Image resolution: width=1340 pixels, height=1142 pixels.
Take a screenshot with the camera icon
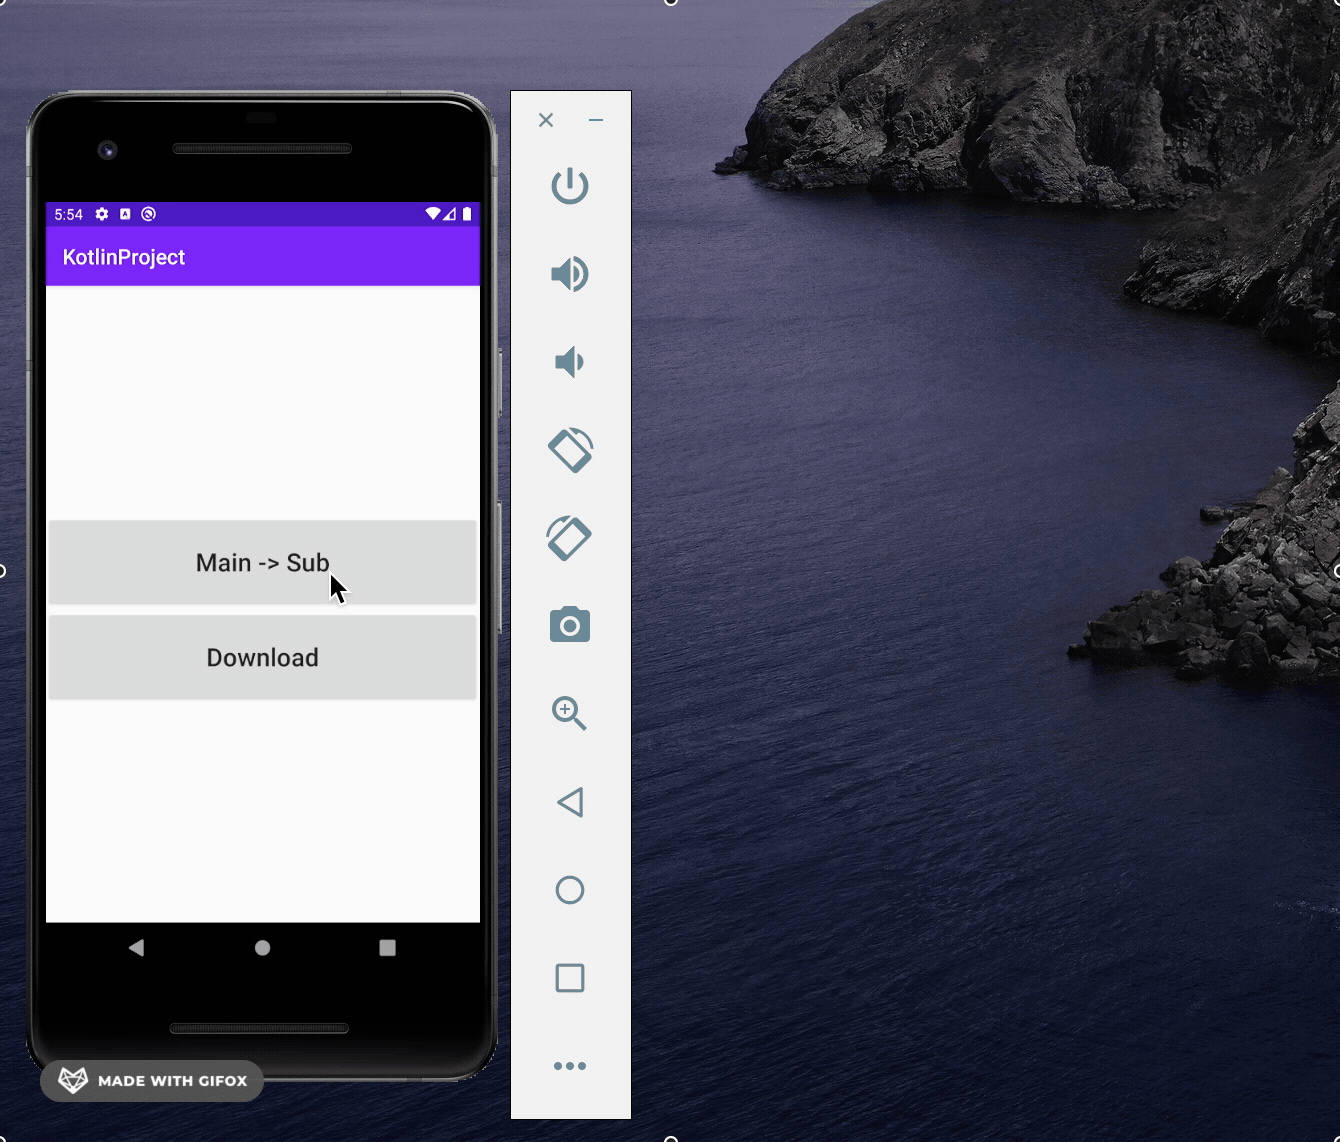coord(570,625)
